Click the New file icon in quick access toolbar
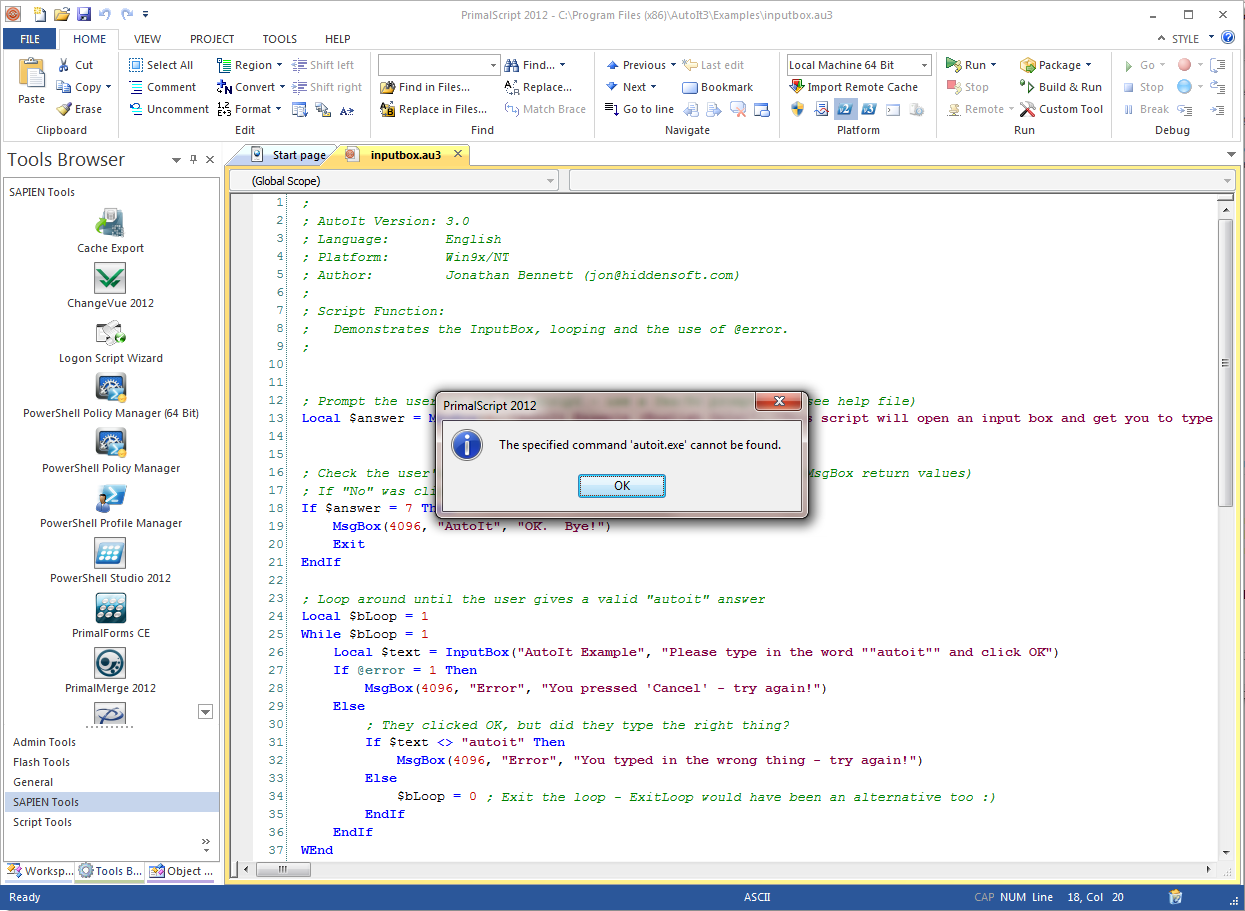 [x=39, y=14]
